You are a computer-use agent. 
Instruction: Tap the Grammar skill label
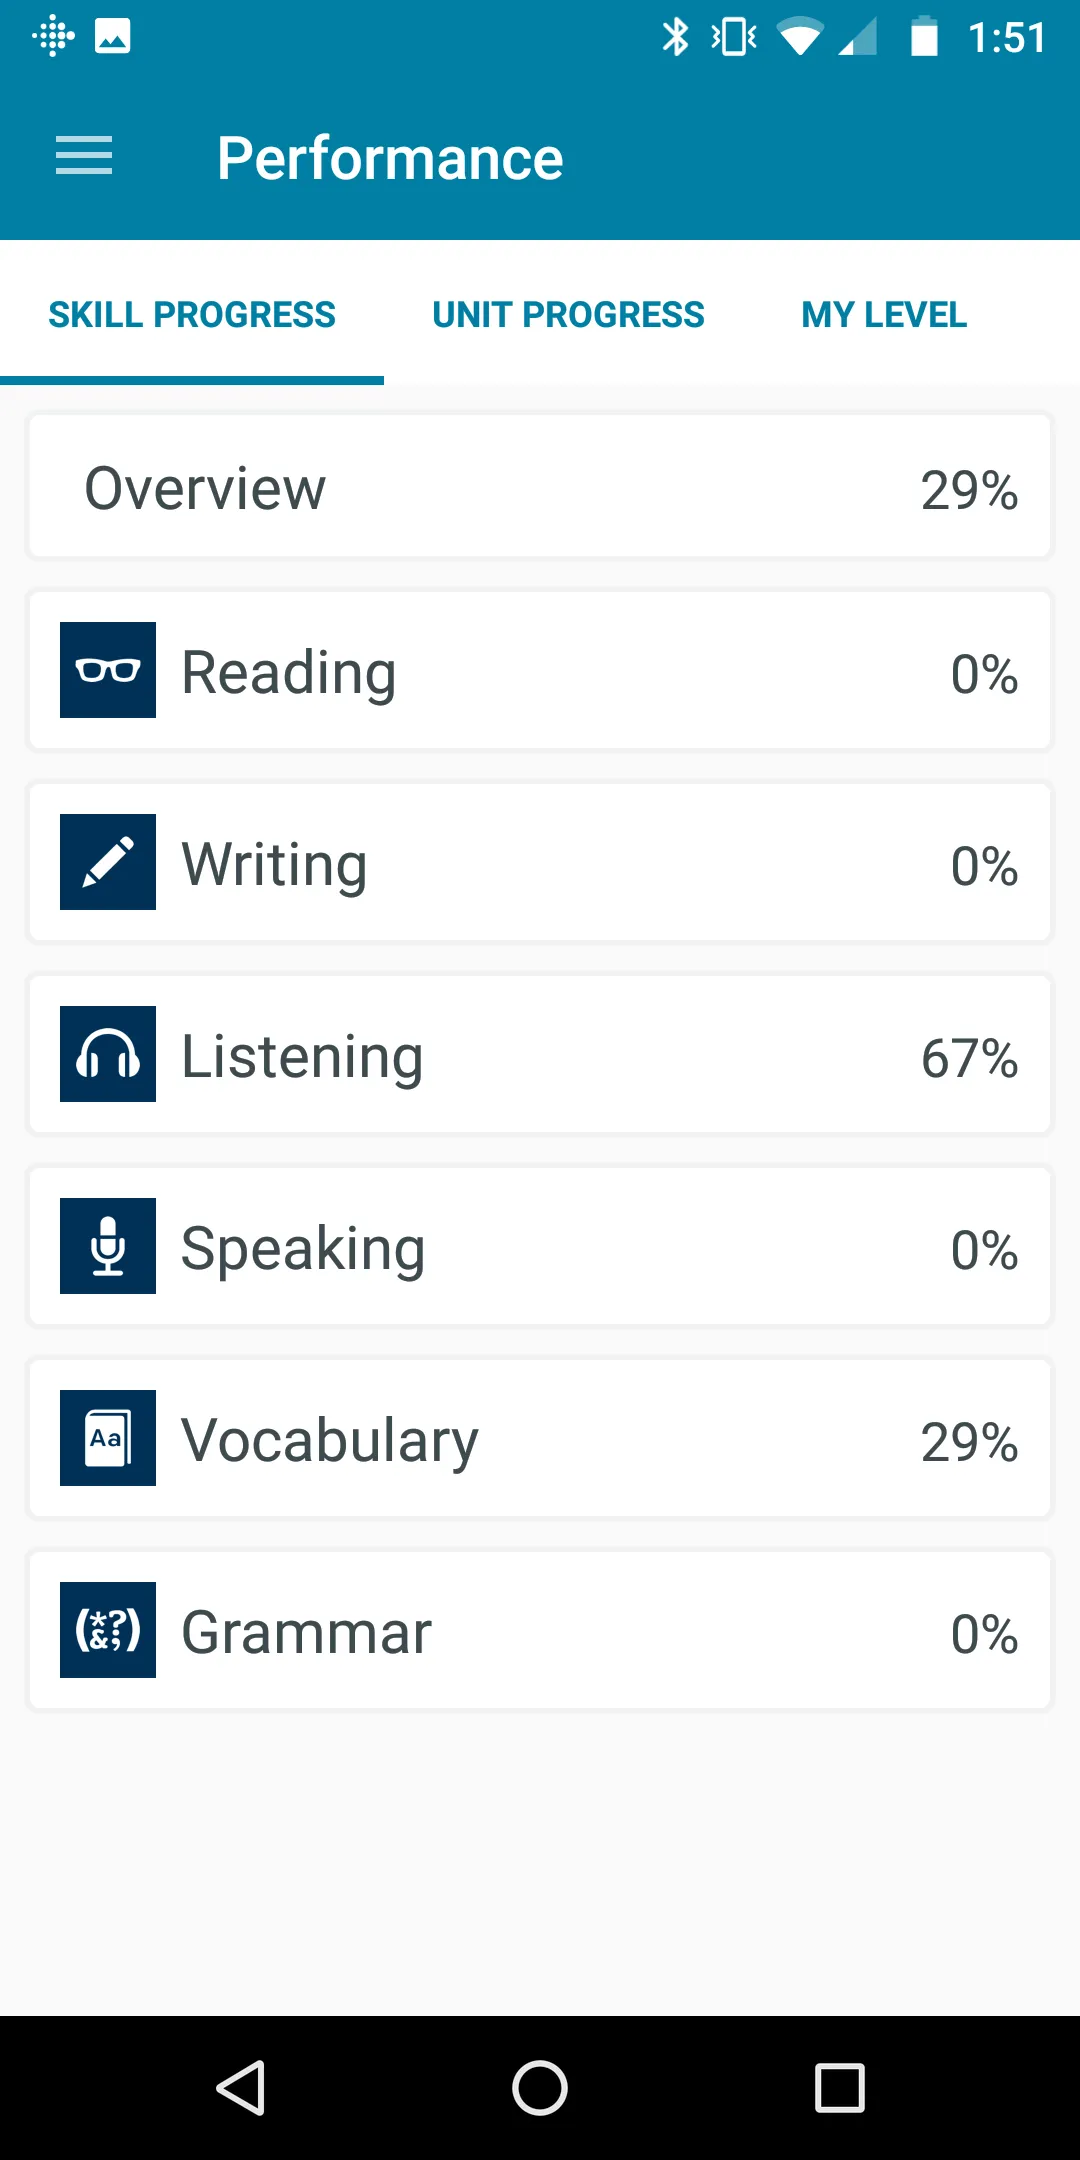point(306,1633)
